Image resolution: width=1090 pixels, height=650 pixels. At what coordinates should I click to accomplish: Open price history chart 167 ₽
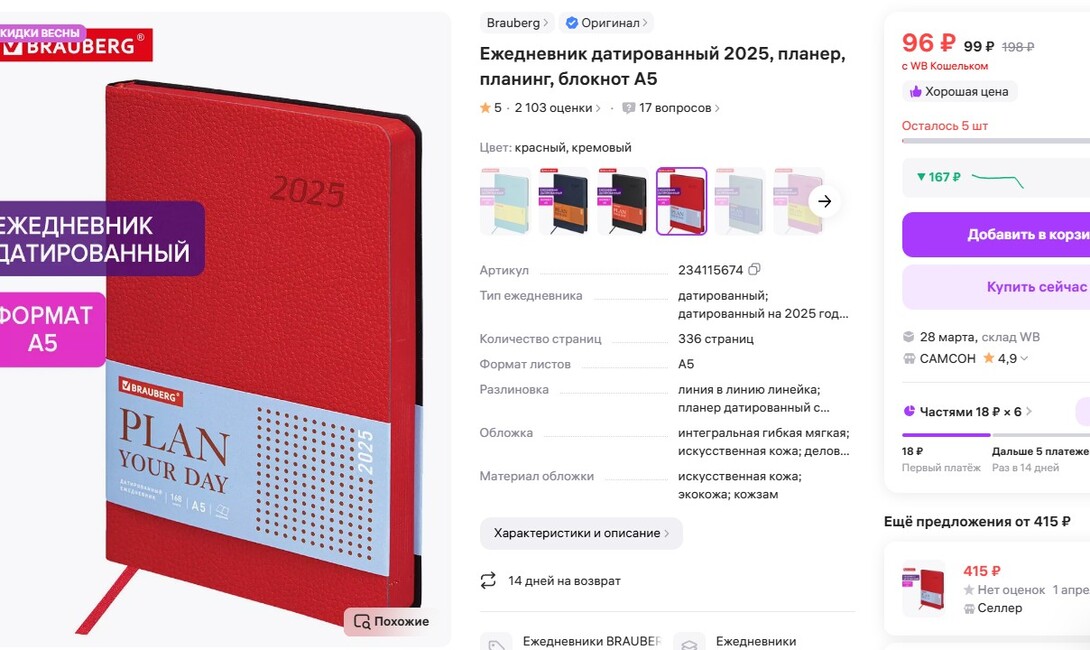(x=996, y=177)
